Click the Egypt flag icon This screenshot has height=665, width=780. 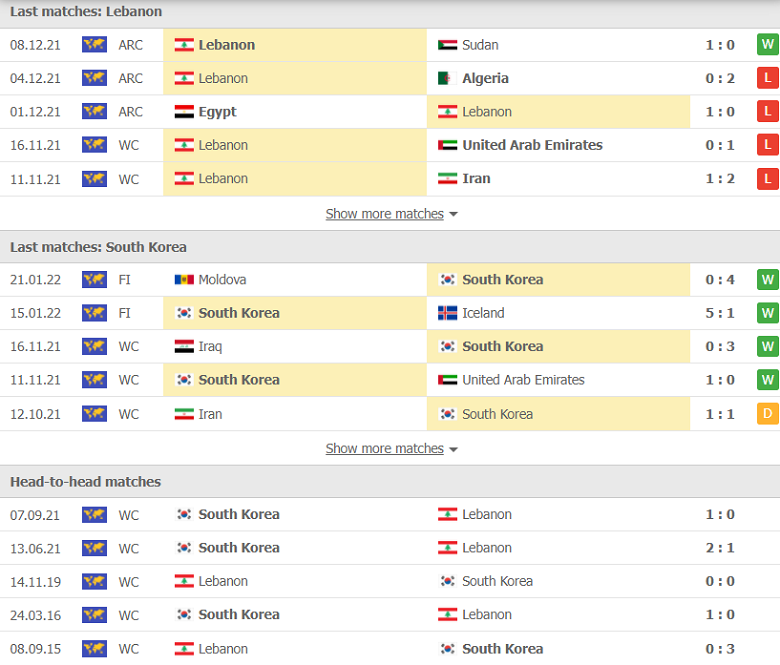point(184,112)
